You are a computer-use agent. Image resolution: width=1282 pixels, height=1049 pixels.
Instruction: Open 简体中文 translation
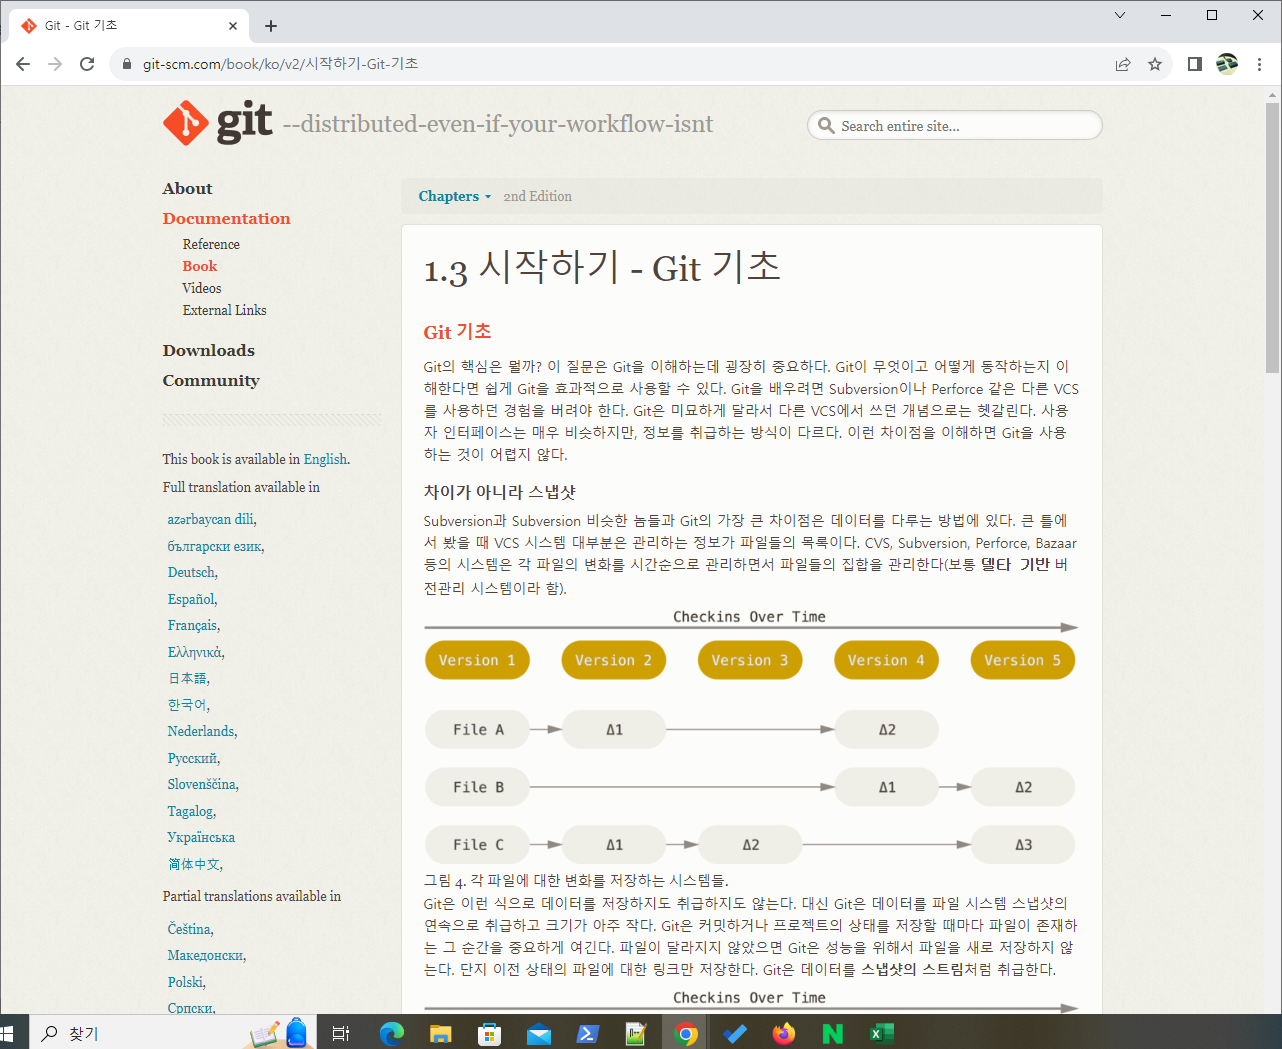tap(194, 864)
